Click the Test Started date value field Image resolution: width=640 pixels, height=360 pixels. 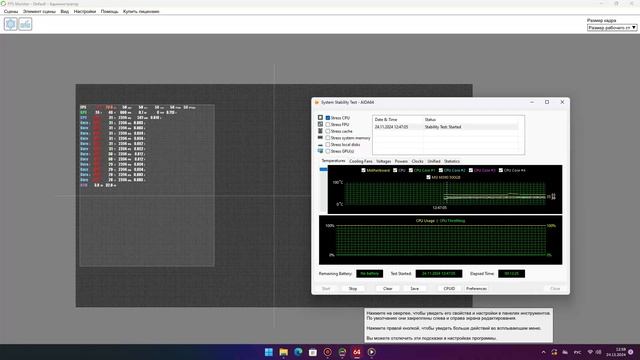439,273
